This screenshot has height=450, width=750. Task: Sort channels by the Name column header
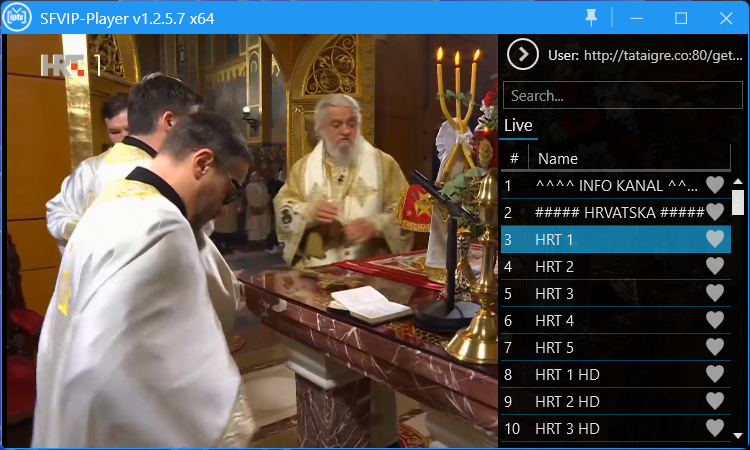tap(628, 158)
